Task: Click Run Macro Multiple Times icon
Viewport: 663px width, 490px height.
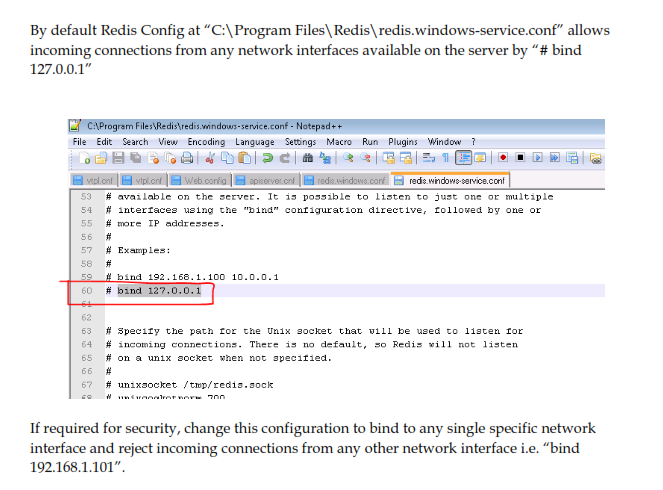Action: [555, 158]
